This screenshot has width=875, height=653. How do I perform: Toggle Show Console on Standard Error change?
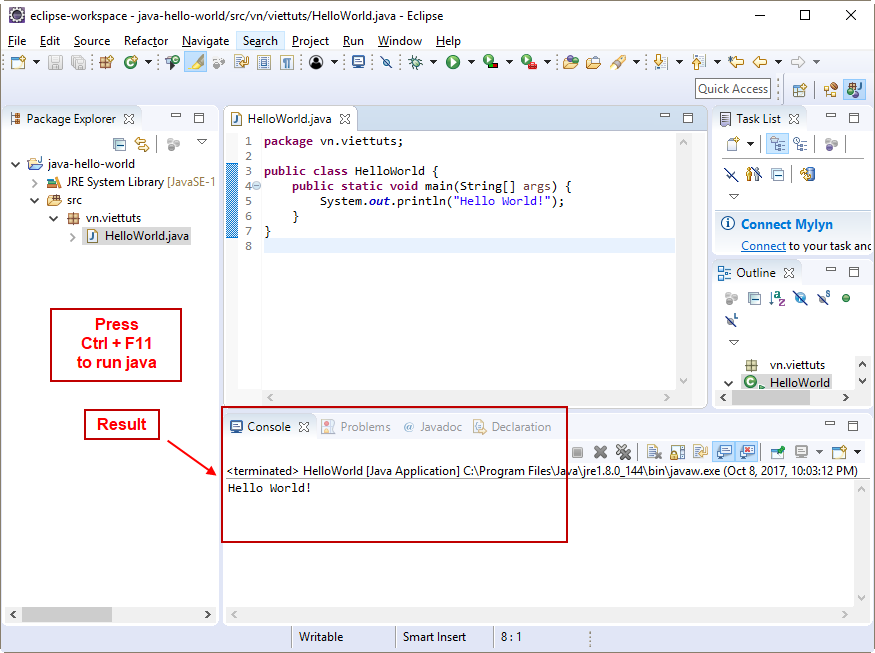coord(747,452)
